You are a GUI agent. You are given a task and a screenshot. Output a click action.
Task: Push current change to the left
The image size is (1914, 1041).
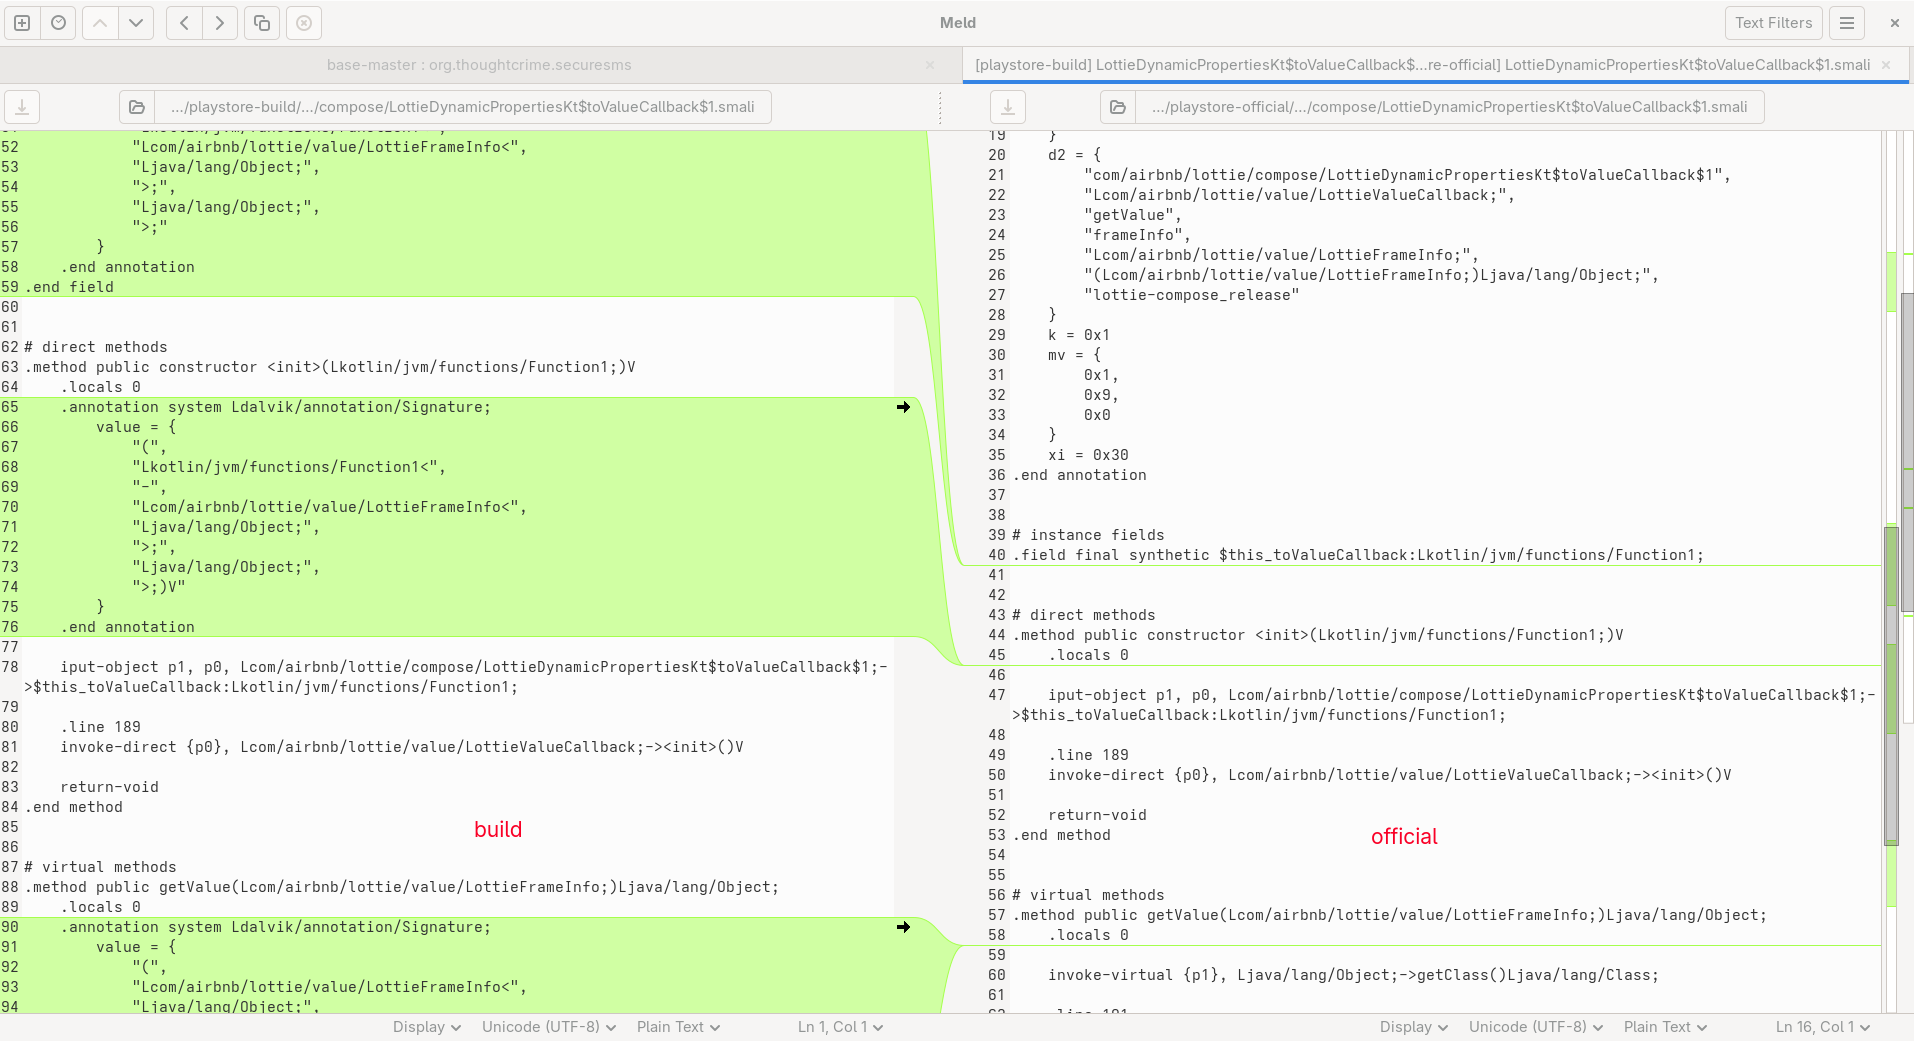(x=184, y=23)
